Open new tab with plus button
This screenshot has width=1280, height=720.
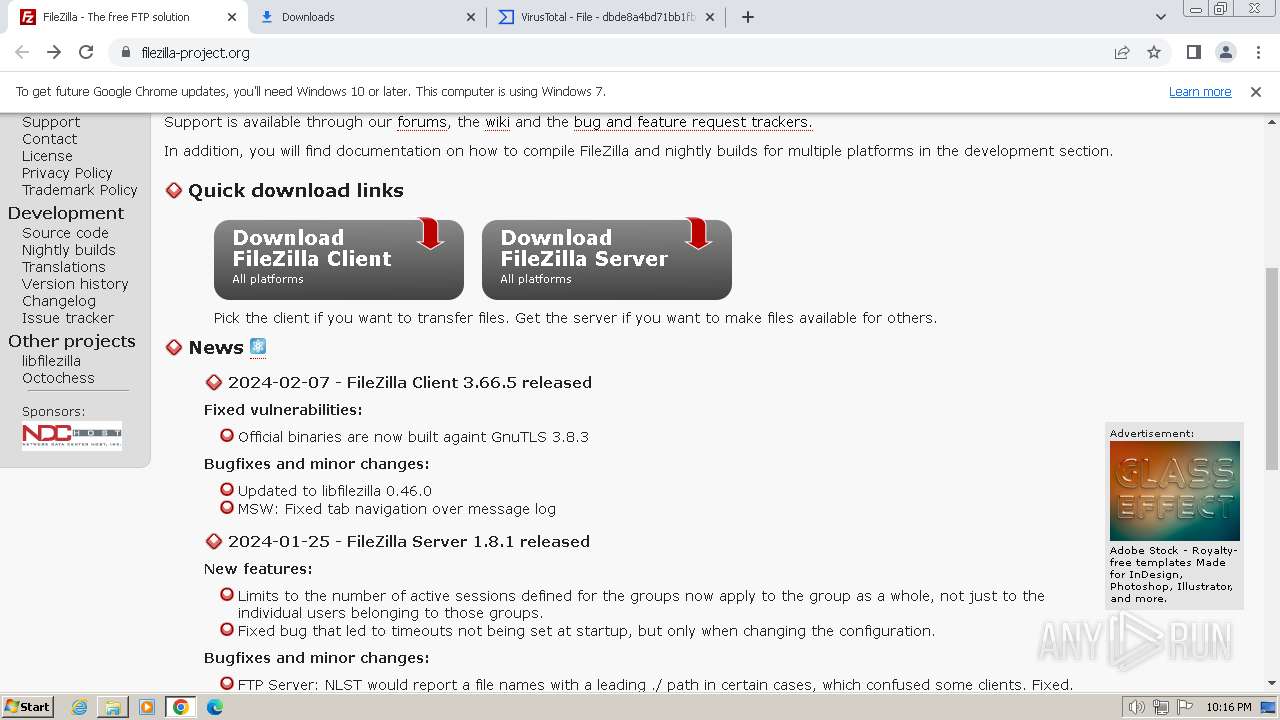coord(748,17)
